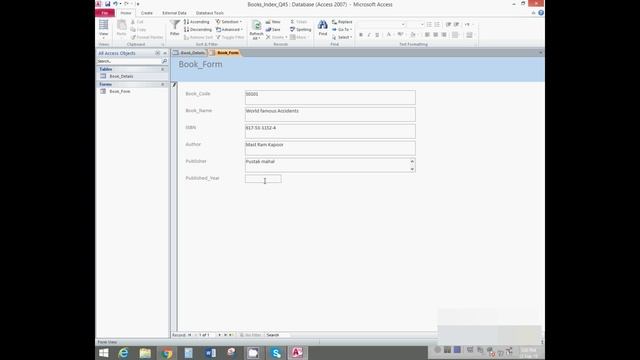
Task: Center text in Text Formatting
Action: tap(436, 35)
